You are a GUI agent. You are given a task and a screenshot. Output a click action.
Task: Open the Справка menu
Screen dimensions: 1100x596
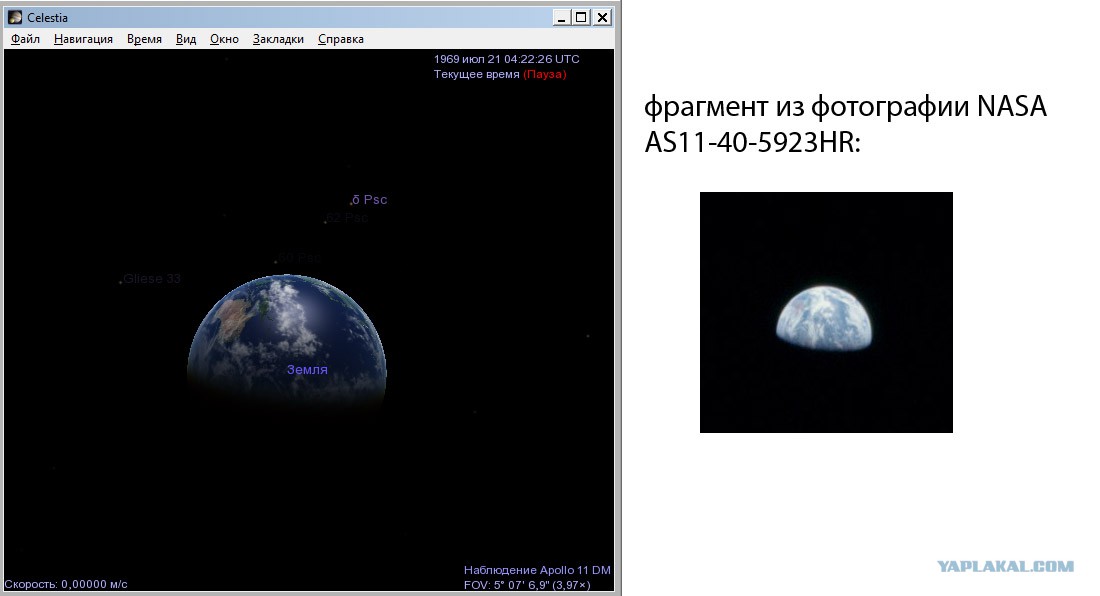coord(341,39)
